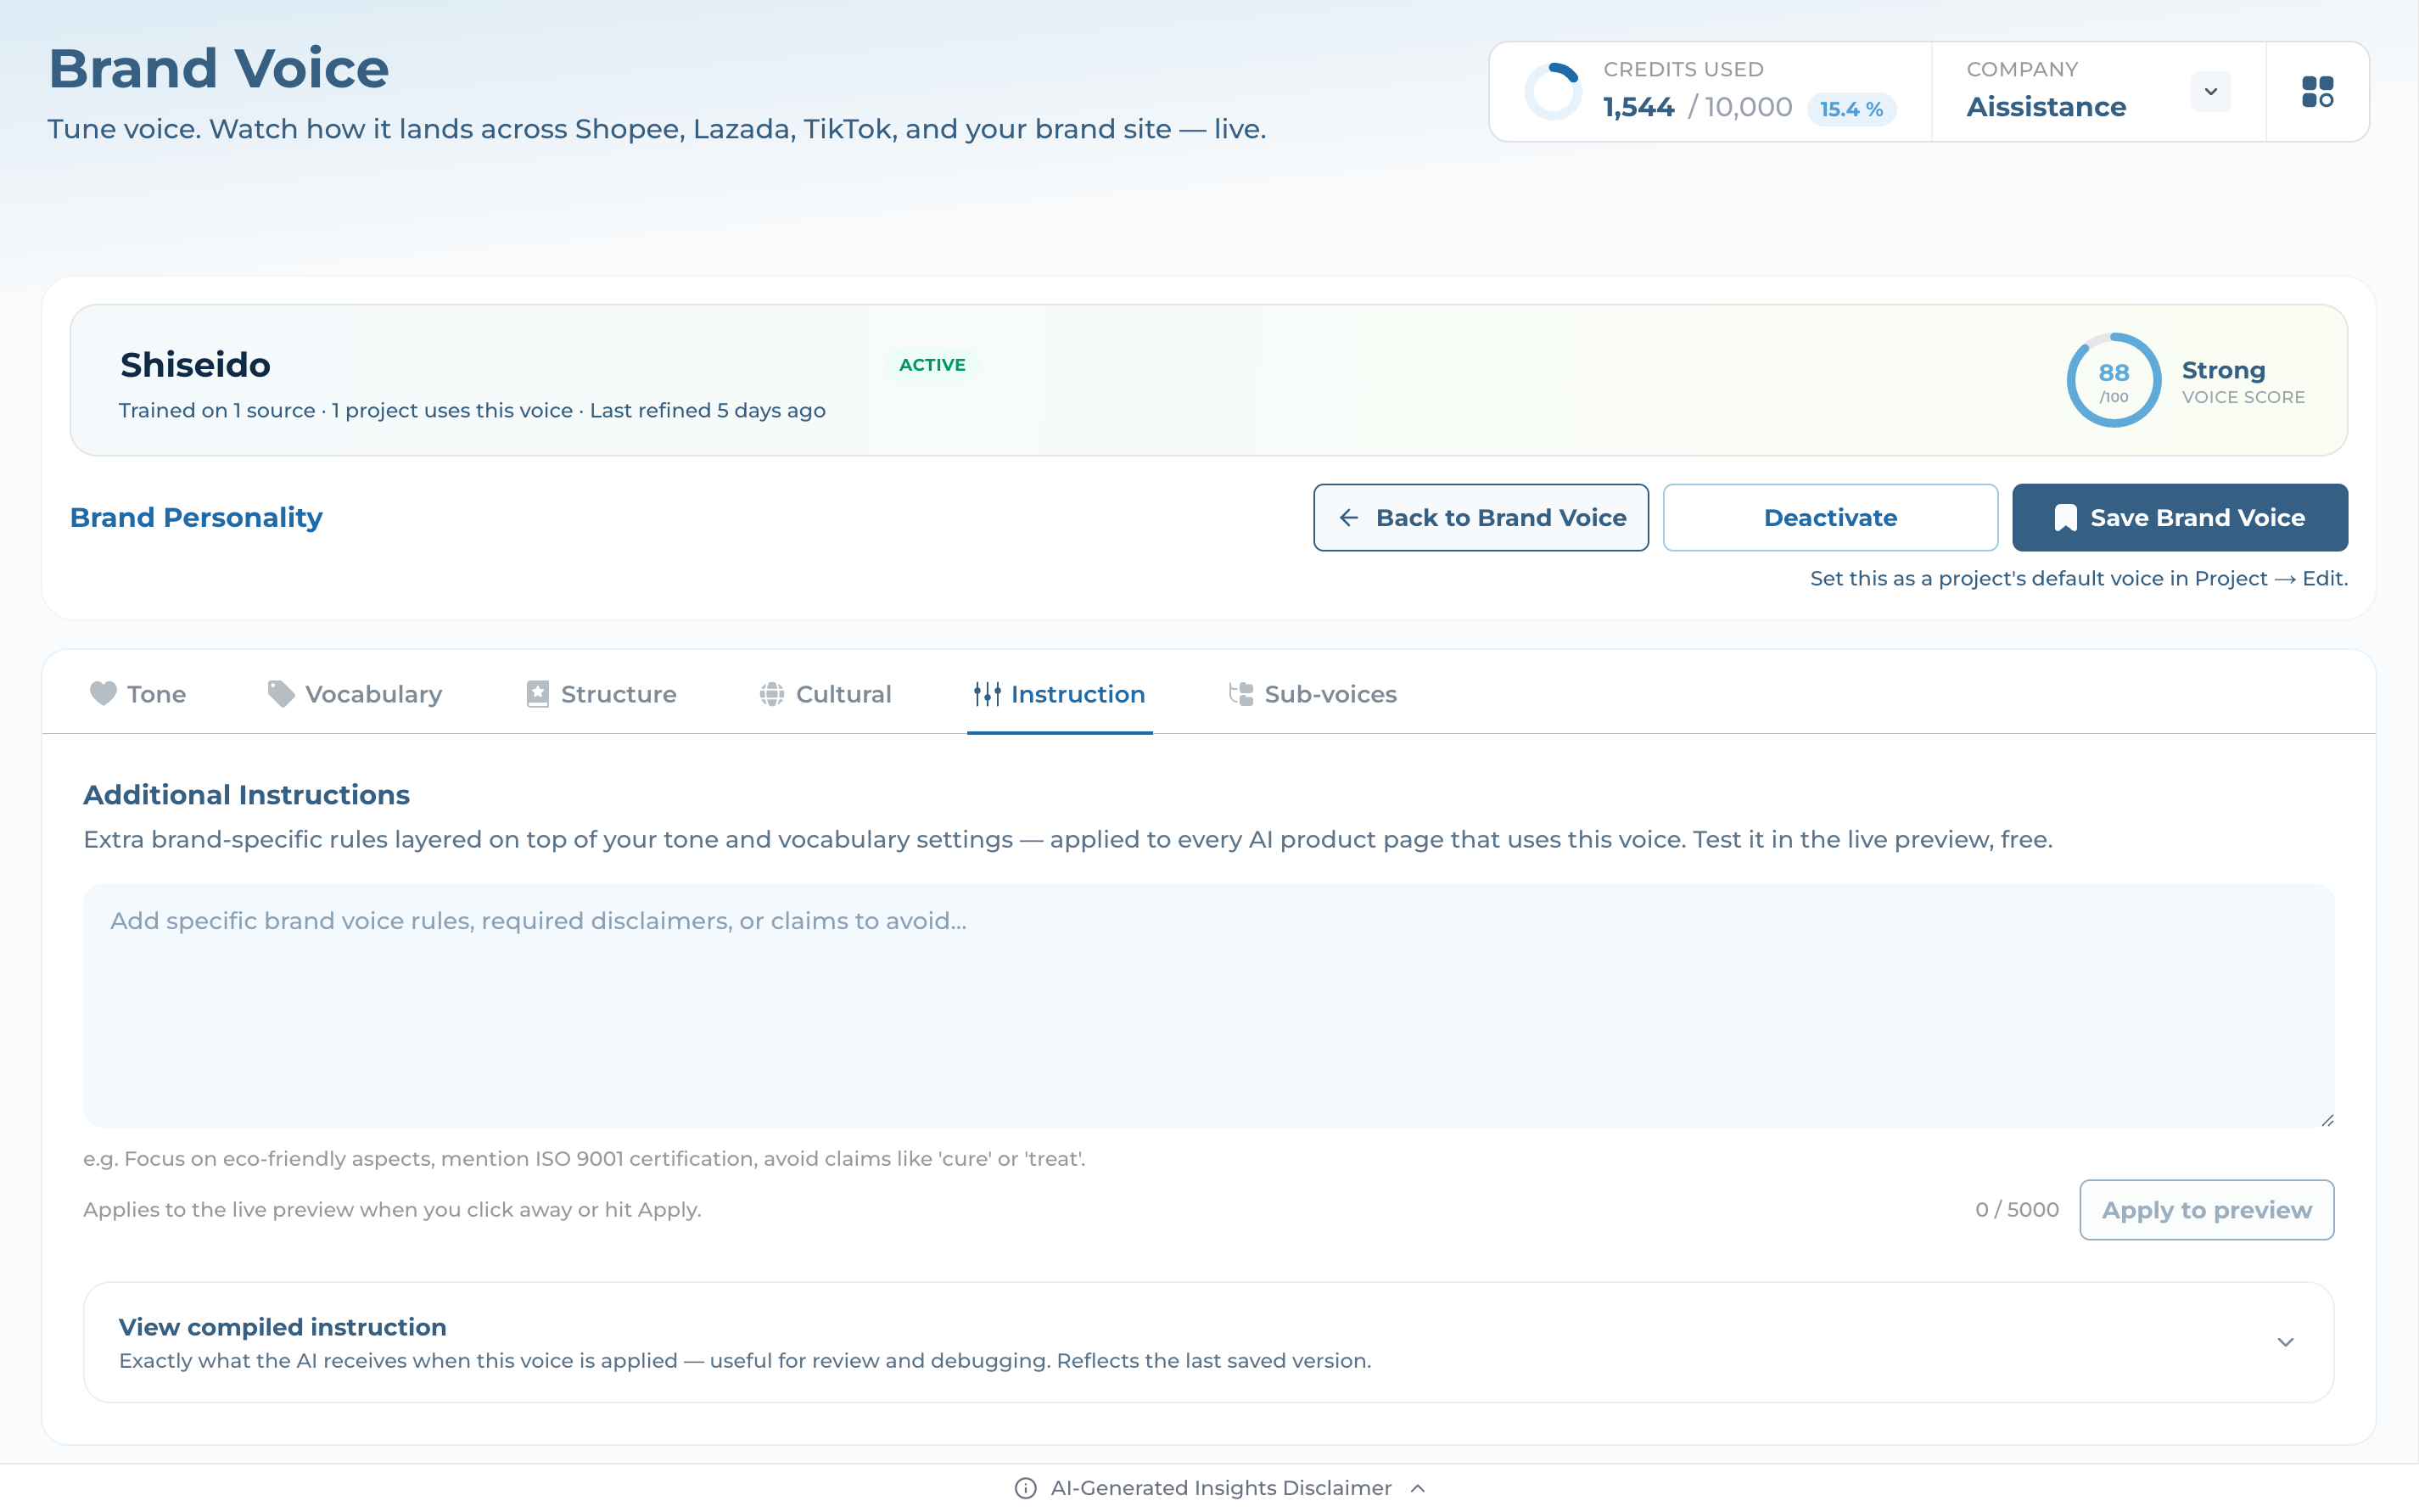Screen dimensions: 2419x1512
Task: Click the Additional Instructions heading
Action: [246, 795]
